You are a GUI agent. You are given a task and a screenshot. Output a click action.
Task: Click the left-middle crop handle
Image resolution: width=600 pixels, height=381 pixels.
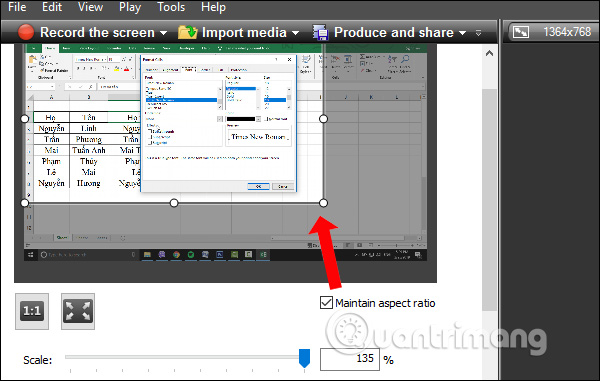24,119
